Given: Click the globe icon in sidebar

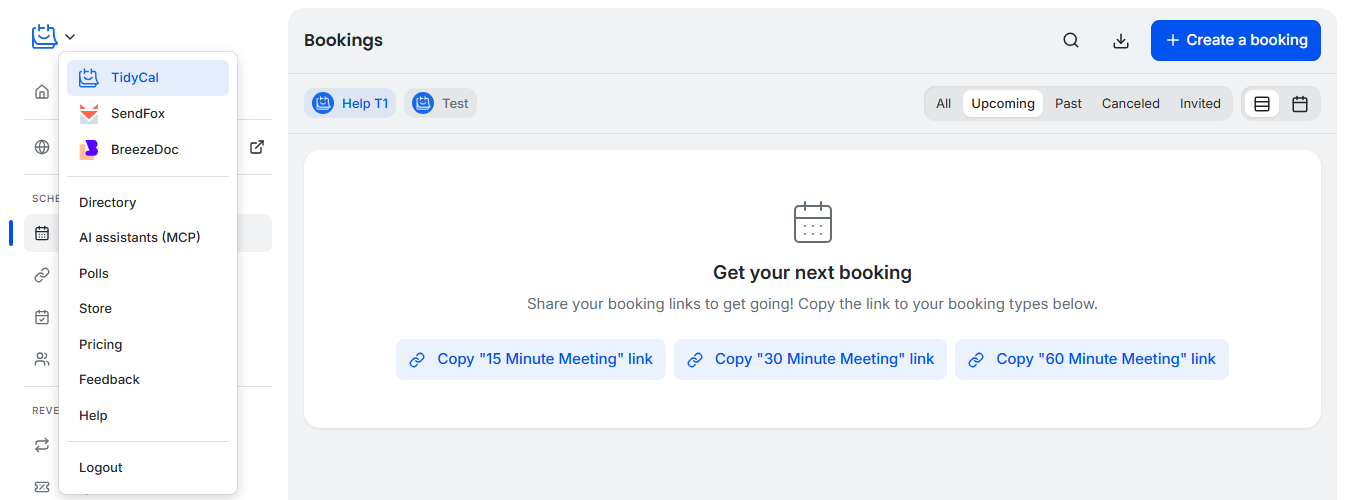Looking at the screenshot, I should [x=42, y=147].
